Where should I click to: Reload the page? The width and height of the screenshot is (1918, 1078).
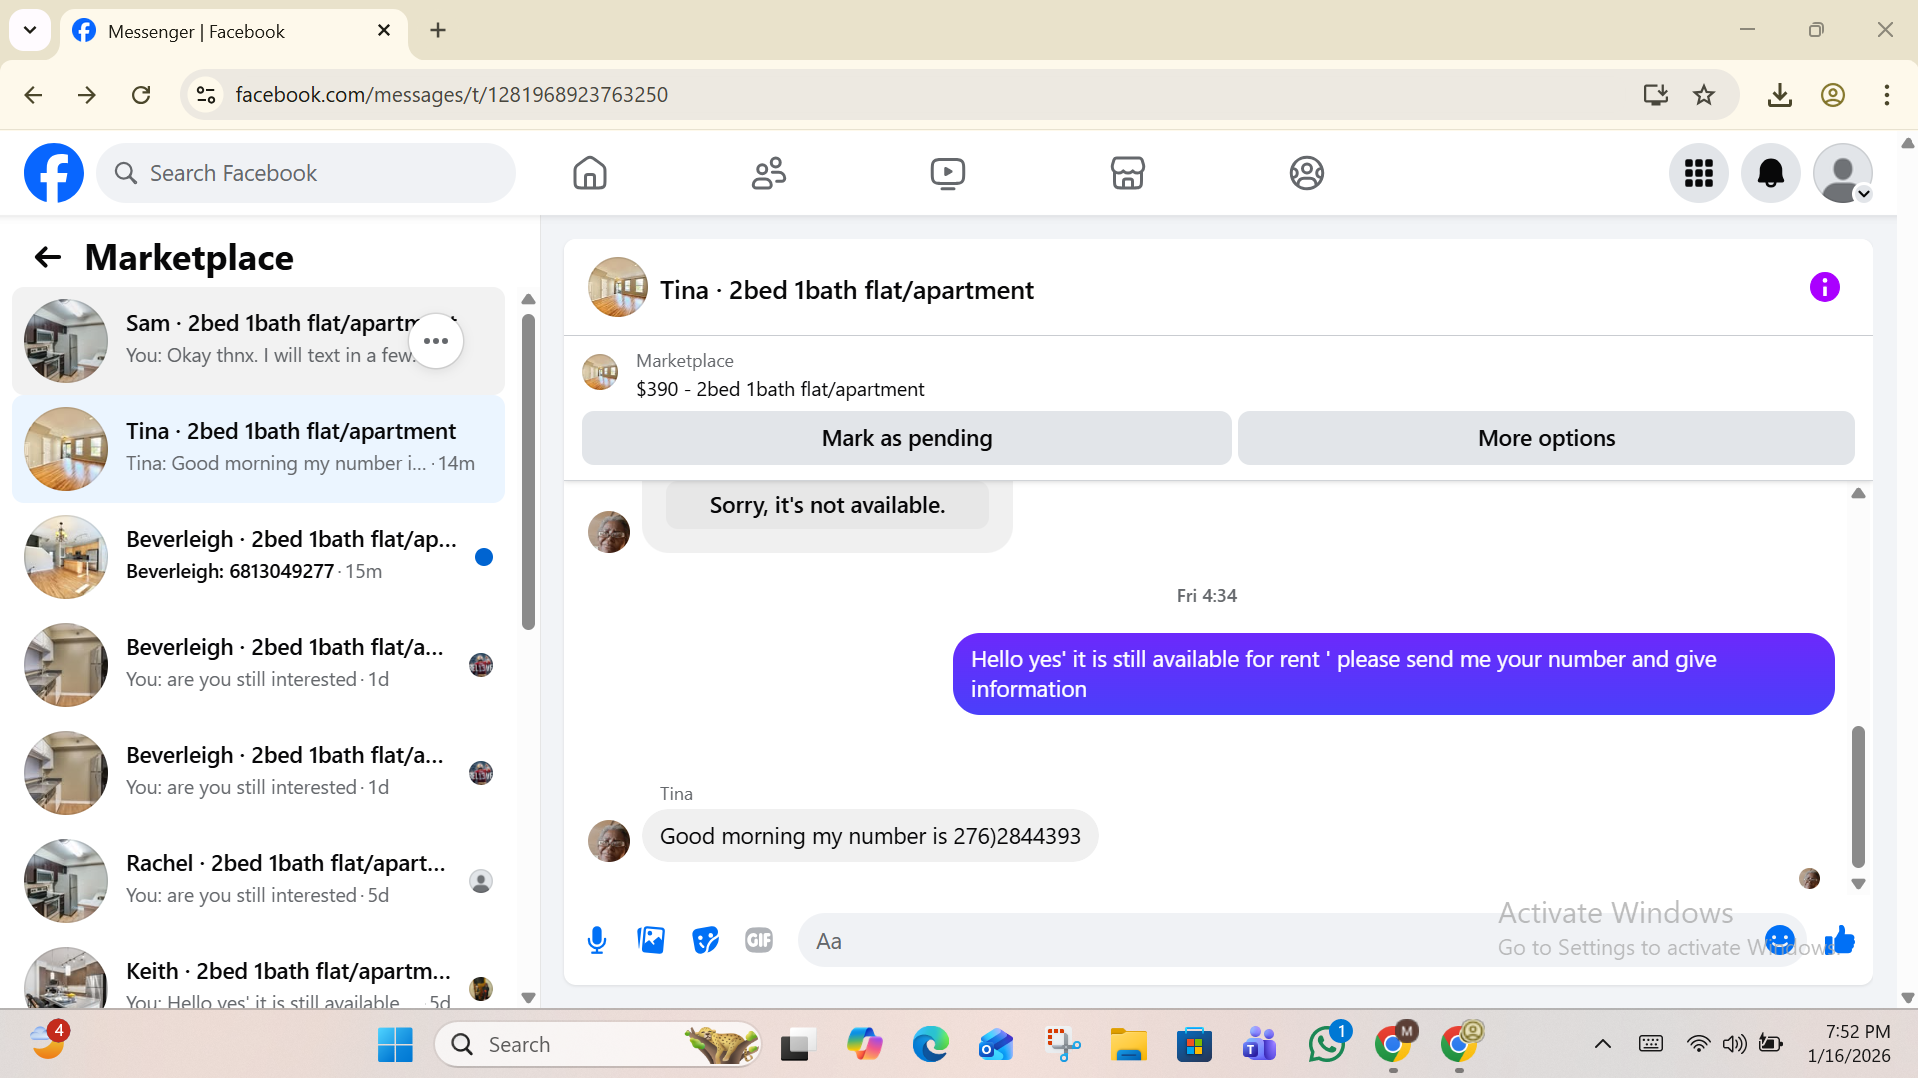(141, 95)
